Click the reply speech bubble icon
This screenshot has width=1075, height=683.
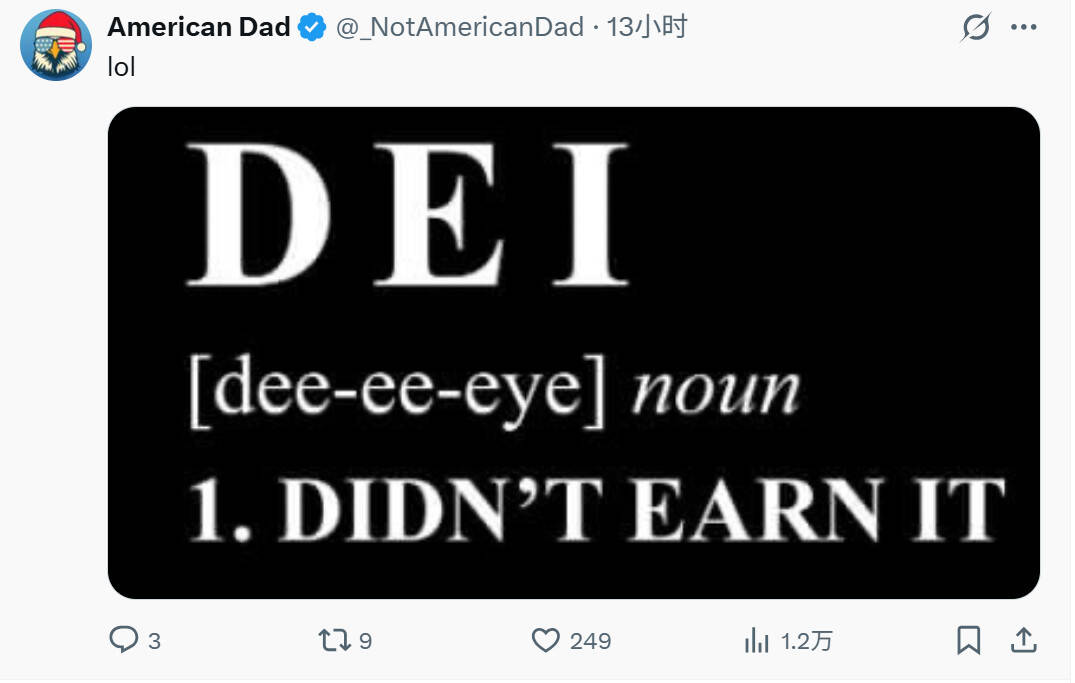pos(123,640)
